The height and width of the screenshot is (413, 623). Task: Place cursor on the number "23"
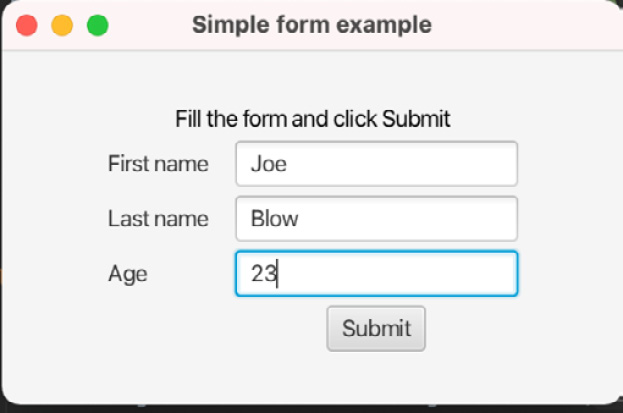(x=263, y=273)
